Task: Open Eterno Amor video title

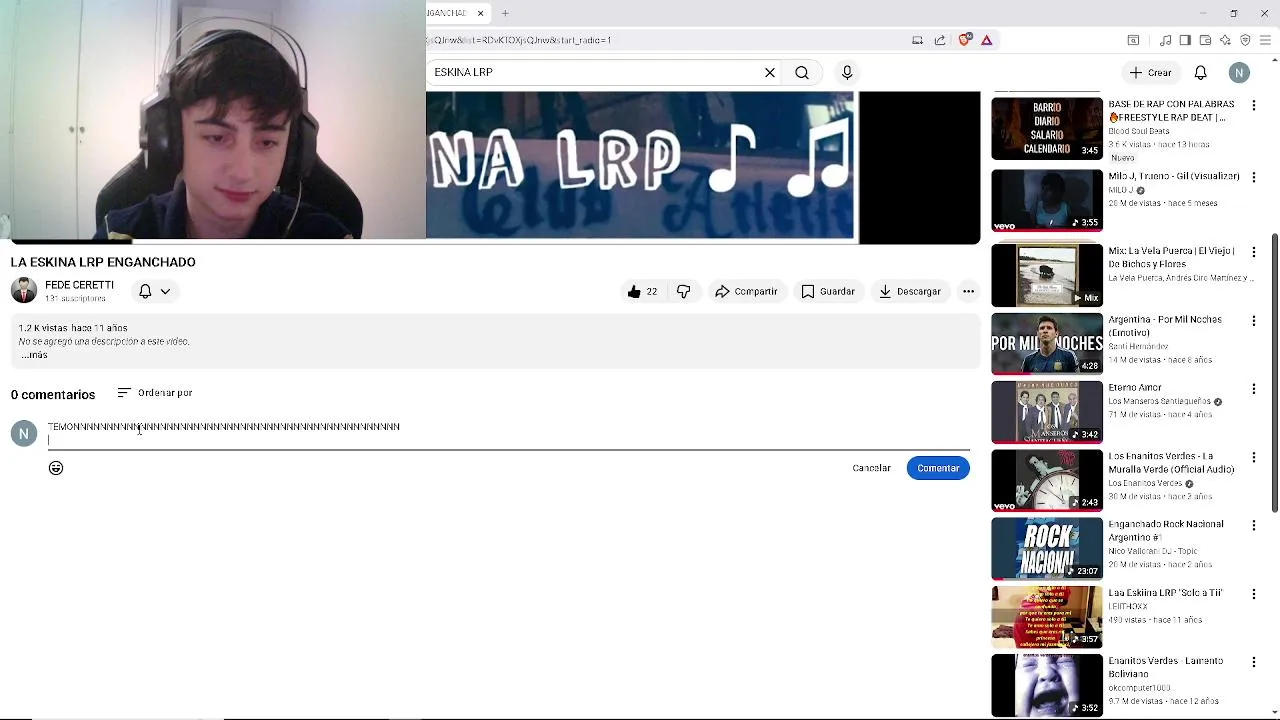Action: tap(1135, 387)
